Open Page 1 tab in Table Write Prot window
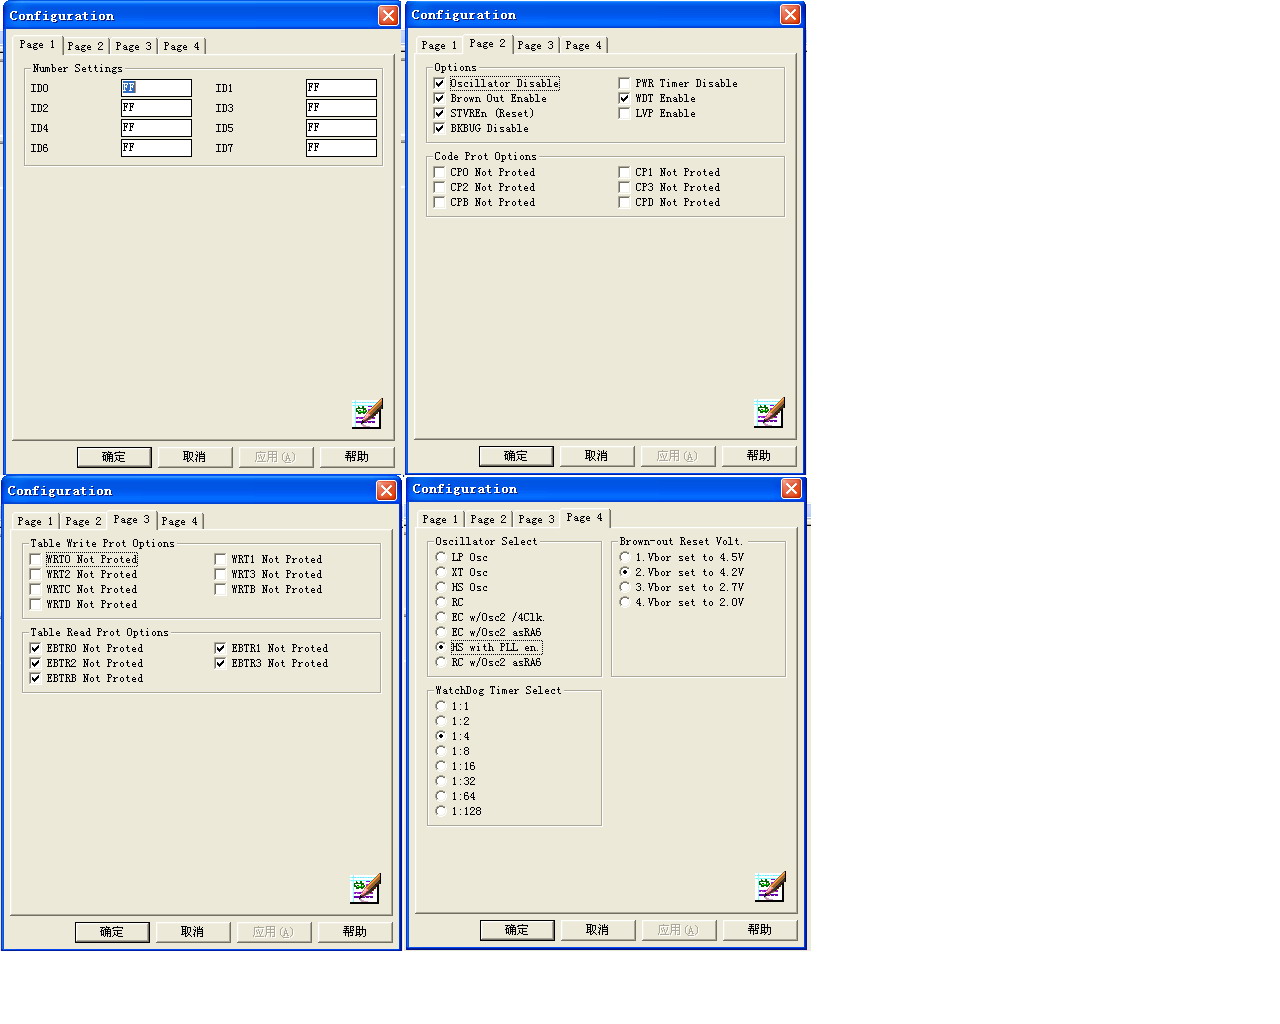This screenshot has width=1280, height=1024. 36,521
